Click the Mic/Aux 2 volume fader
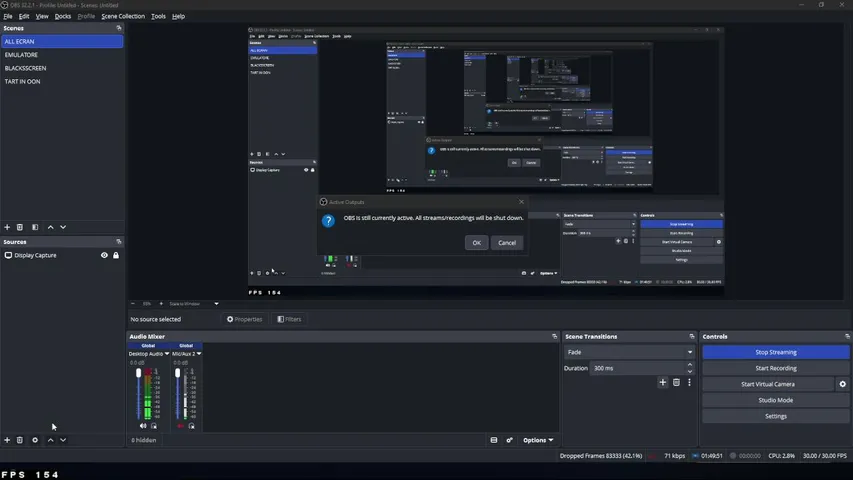The height and width of the screenshot is (480, 853). [x=177, y=373]
